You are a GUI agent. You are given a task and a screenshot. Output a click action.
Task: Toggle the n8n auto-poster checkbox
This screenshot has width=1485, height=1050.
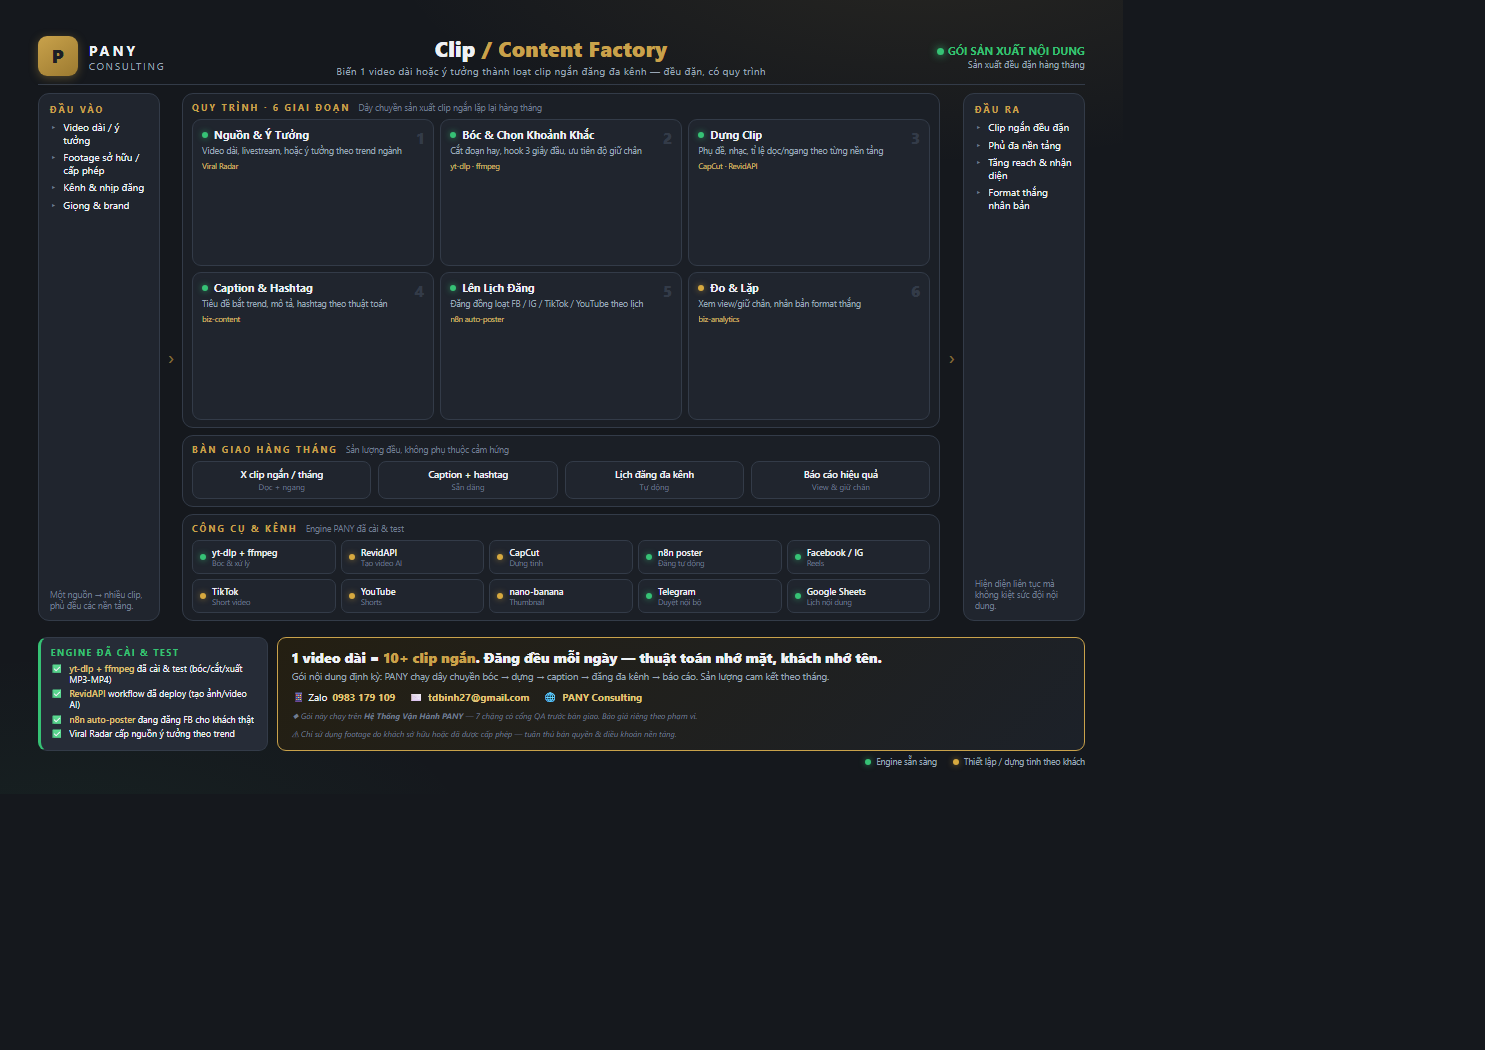pyautogui.click(x=57, y=719)
